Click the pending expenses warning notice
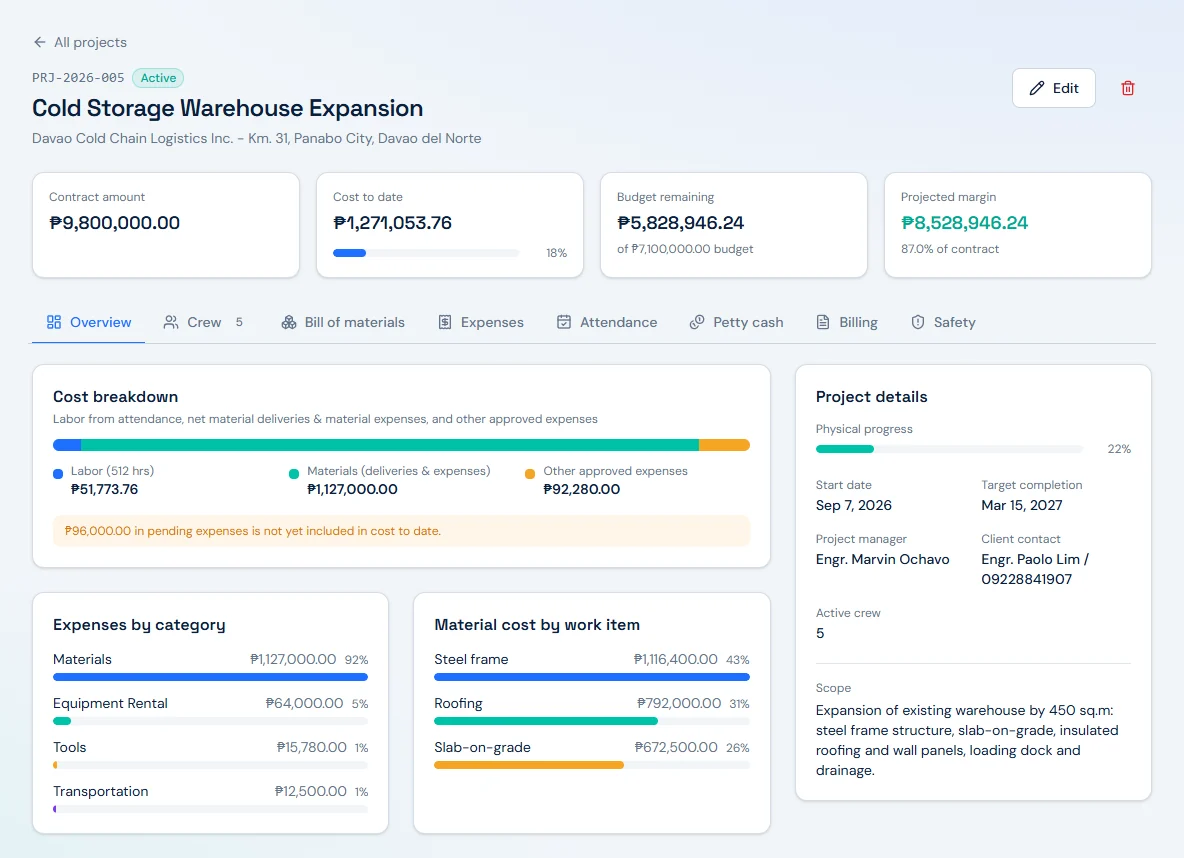This screenshot has width=1184, height=858. (401, 531)
